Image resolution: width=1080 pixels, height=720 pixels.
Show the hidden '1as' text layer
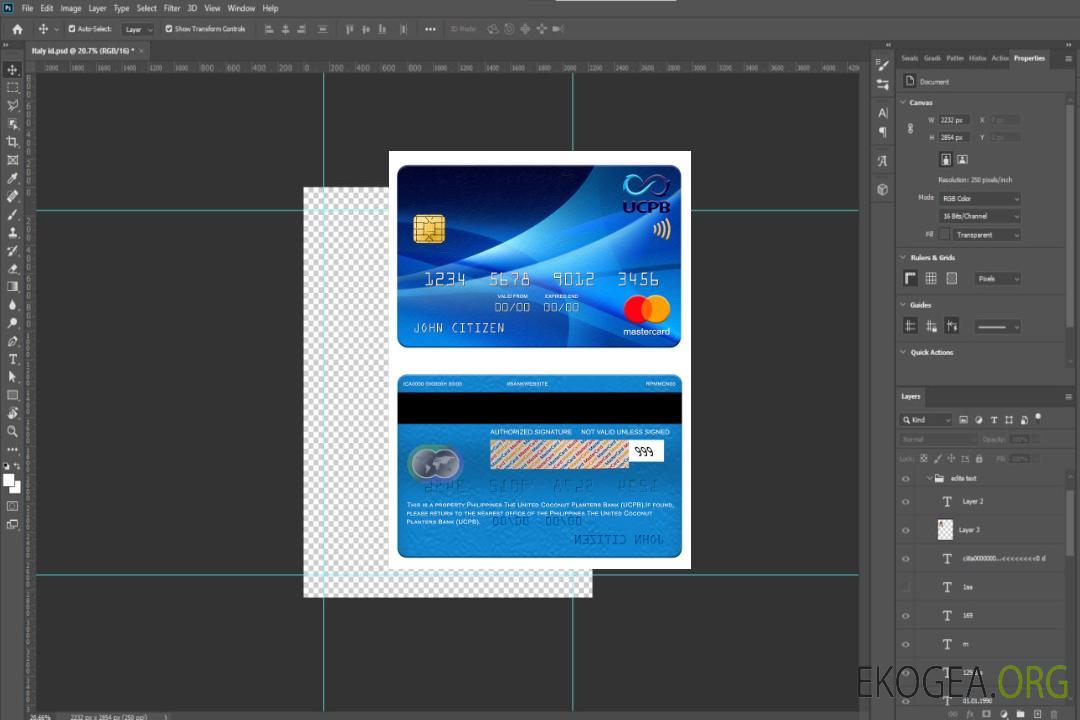coord(906,588)
